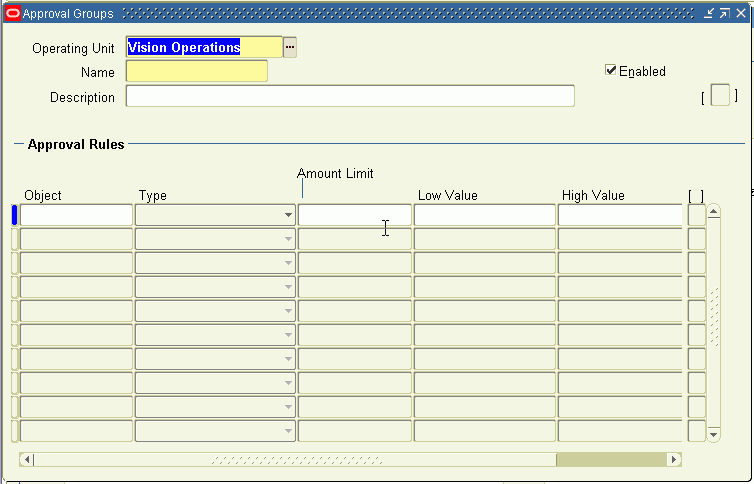Image resolution: width=754 pixels, height=484 pixels.
Task: Click the first row flexfield cell
Action: point(697,215)
